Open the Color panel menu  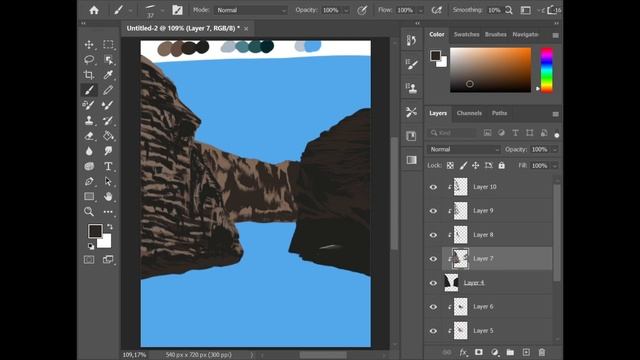point(556,36)
